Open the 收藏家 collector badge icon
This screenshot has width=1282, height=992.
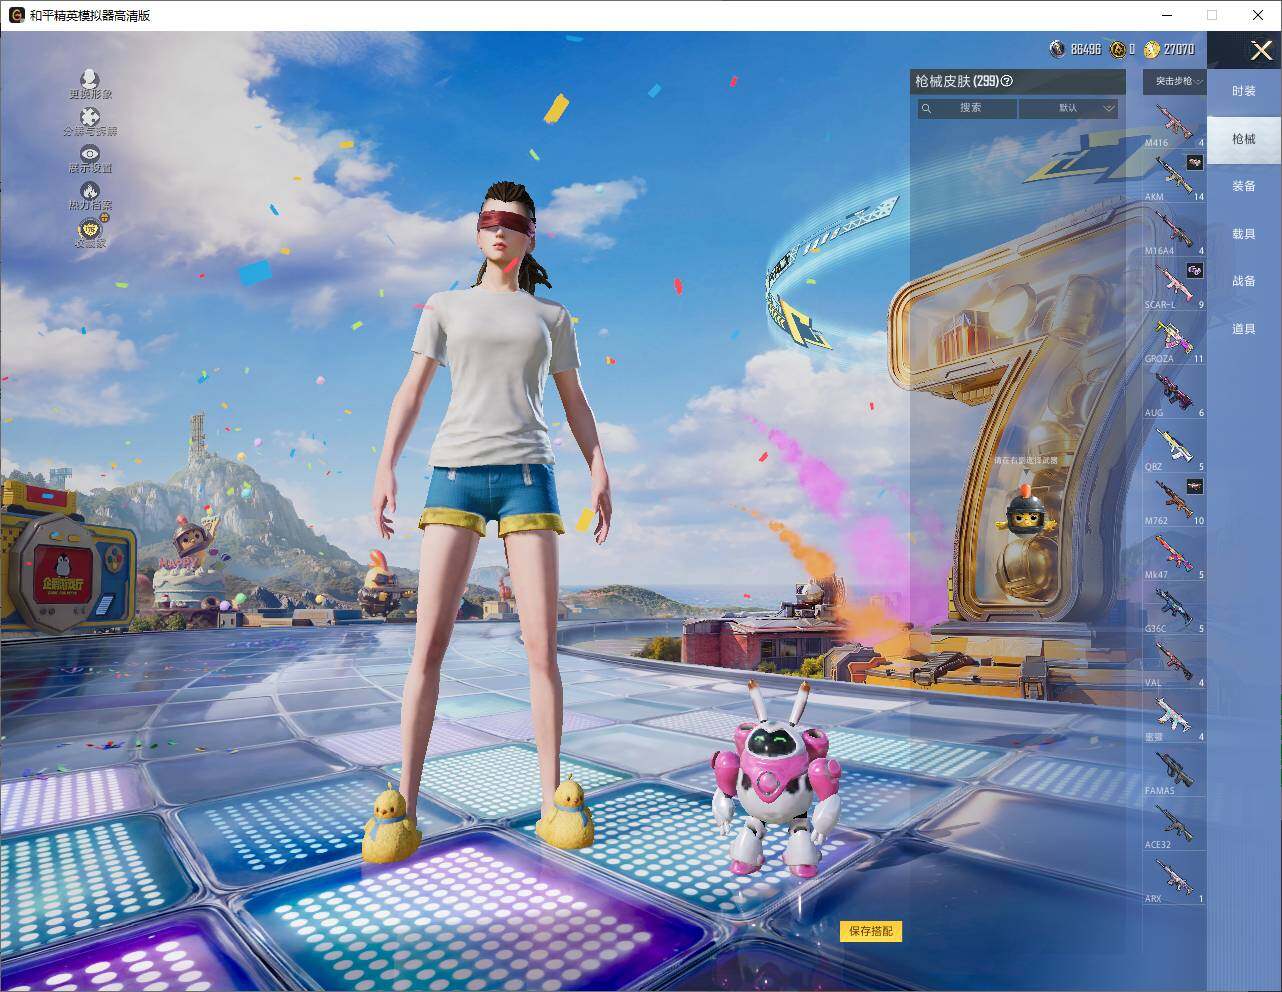(90, 228)
